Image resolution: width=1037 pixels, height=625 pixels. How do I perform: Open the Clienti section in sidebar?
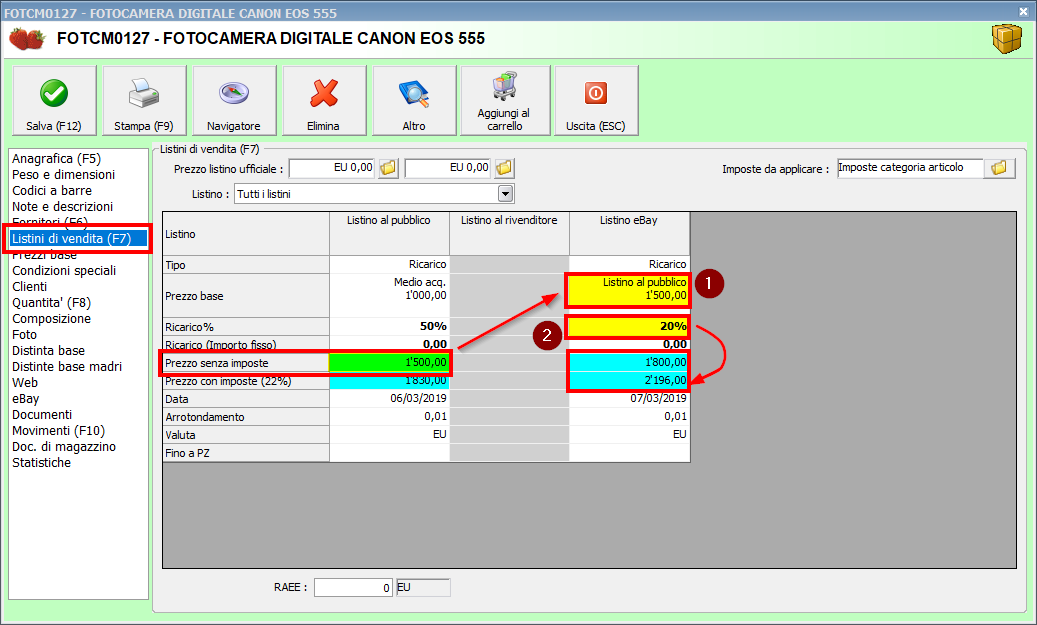(29, 286)
